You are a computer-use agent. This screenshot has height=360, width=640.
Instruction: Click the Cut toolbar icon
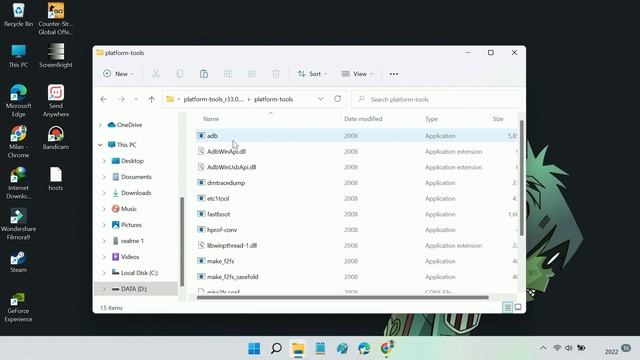(x=156, y=74)
